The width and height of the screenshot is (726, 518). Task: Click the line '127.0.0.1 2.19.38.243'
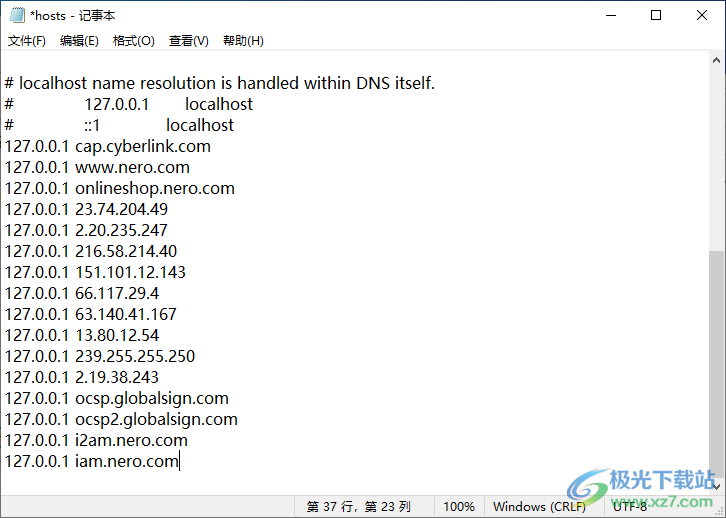click(82, 377)
